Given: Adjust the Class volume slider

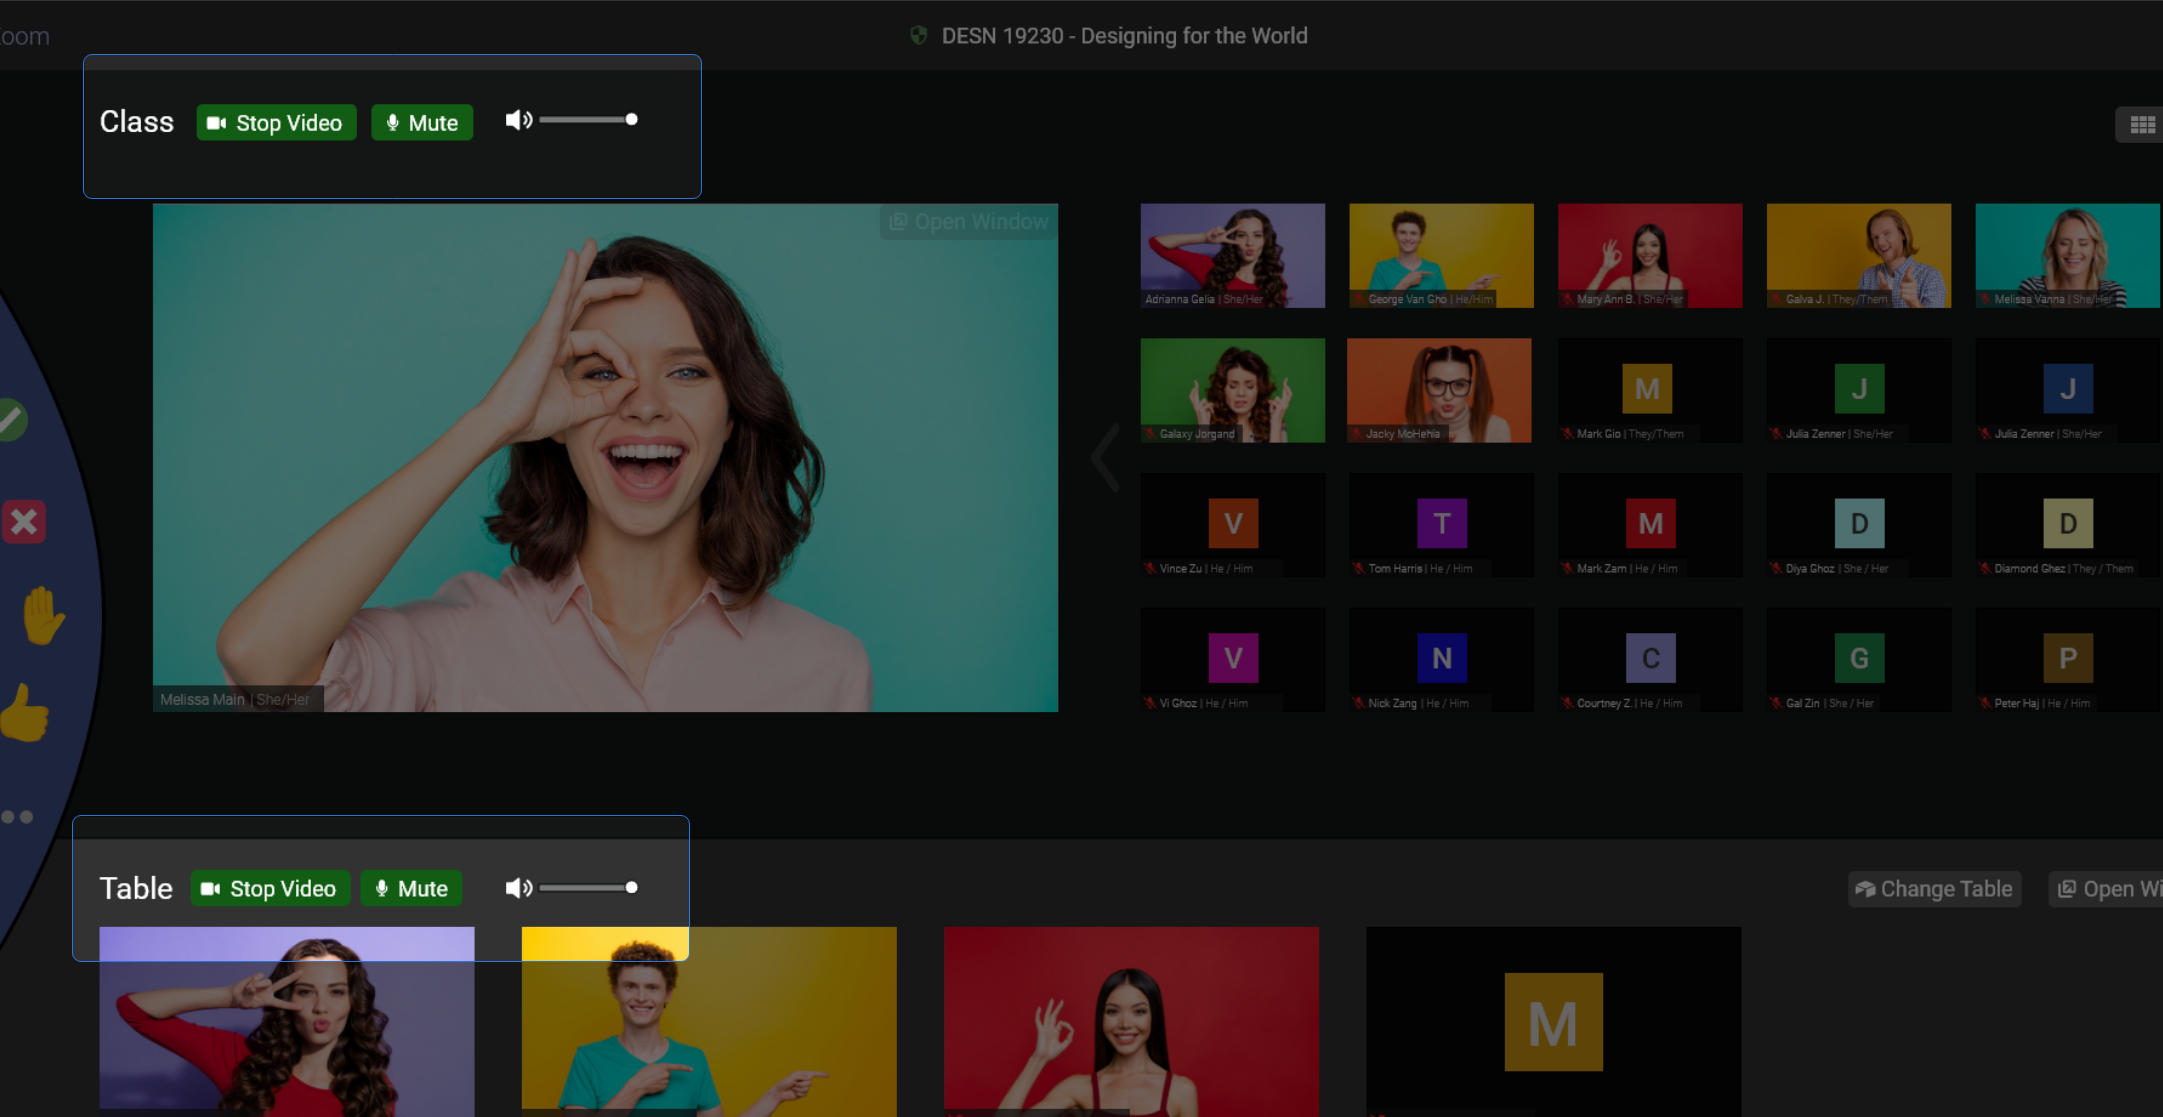Looking at the screenshot, I should click(588, 119).
